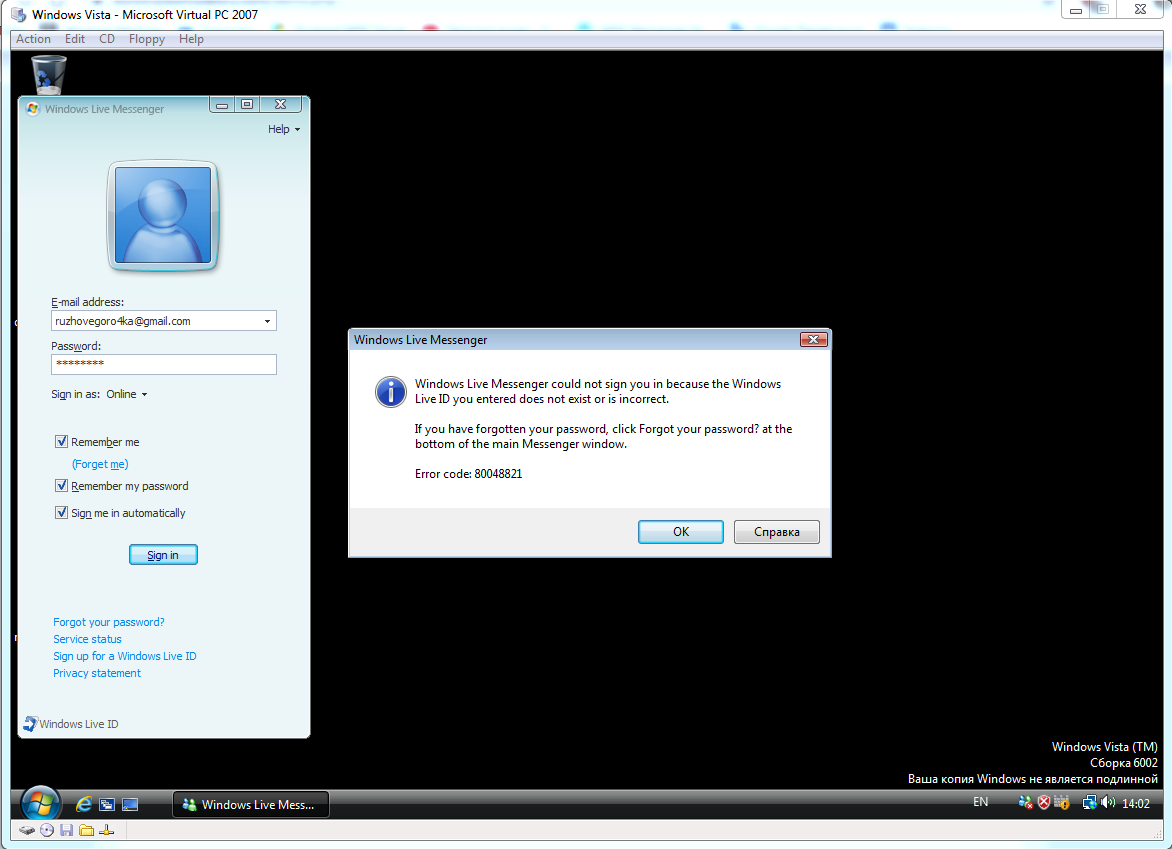The height and width of the screenshot is (849, 1172).
Task: Uncheck the Remember me checkbox
Action: point(62,442)
